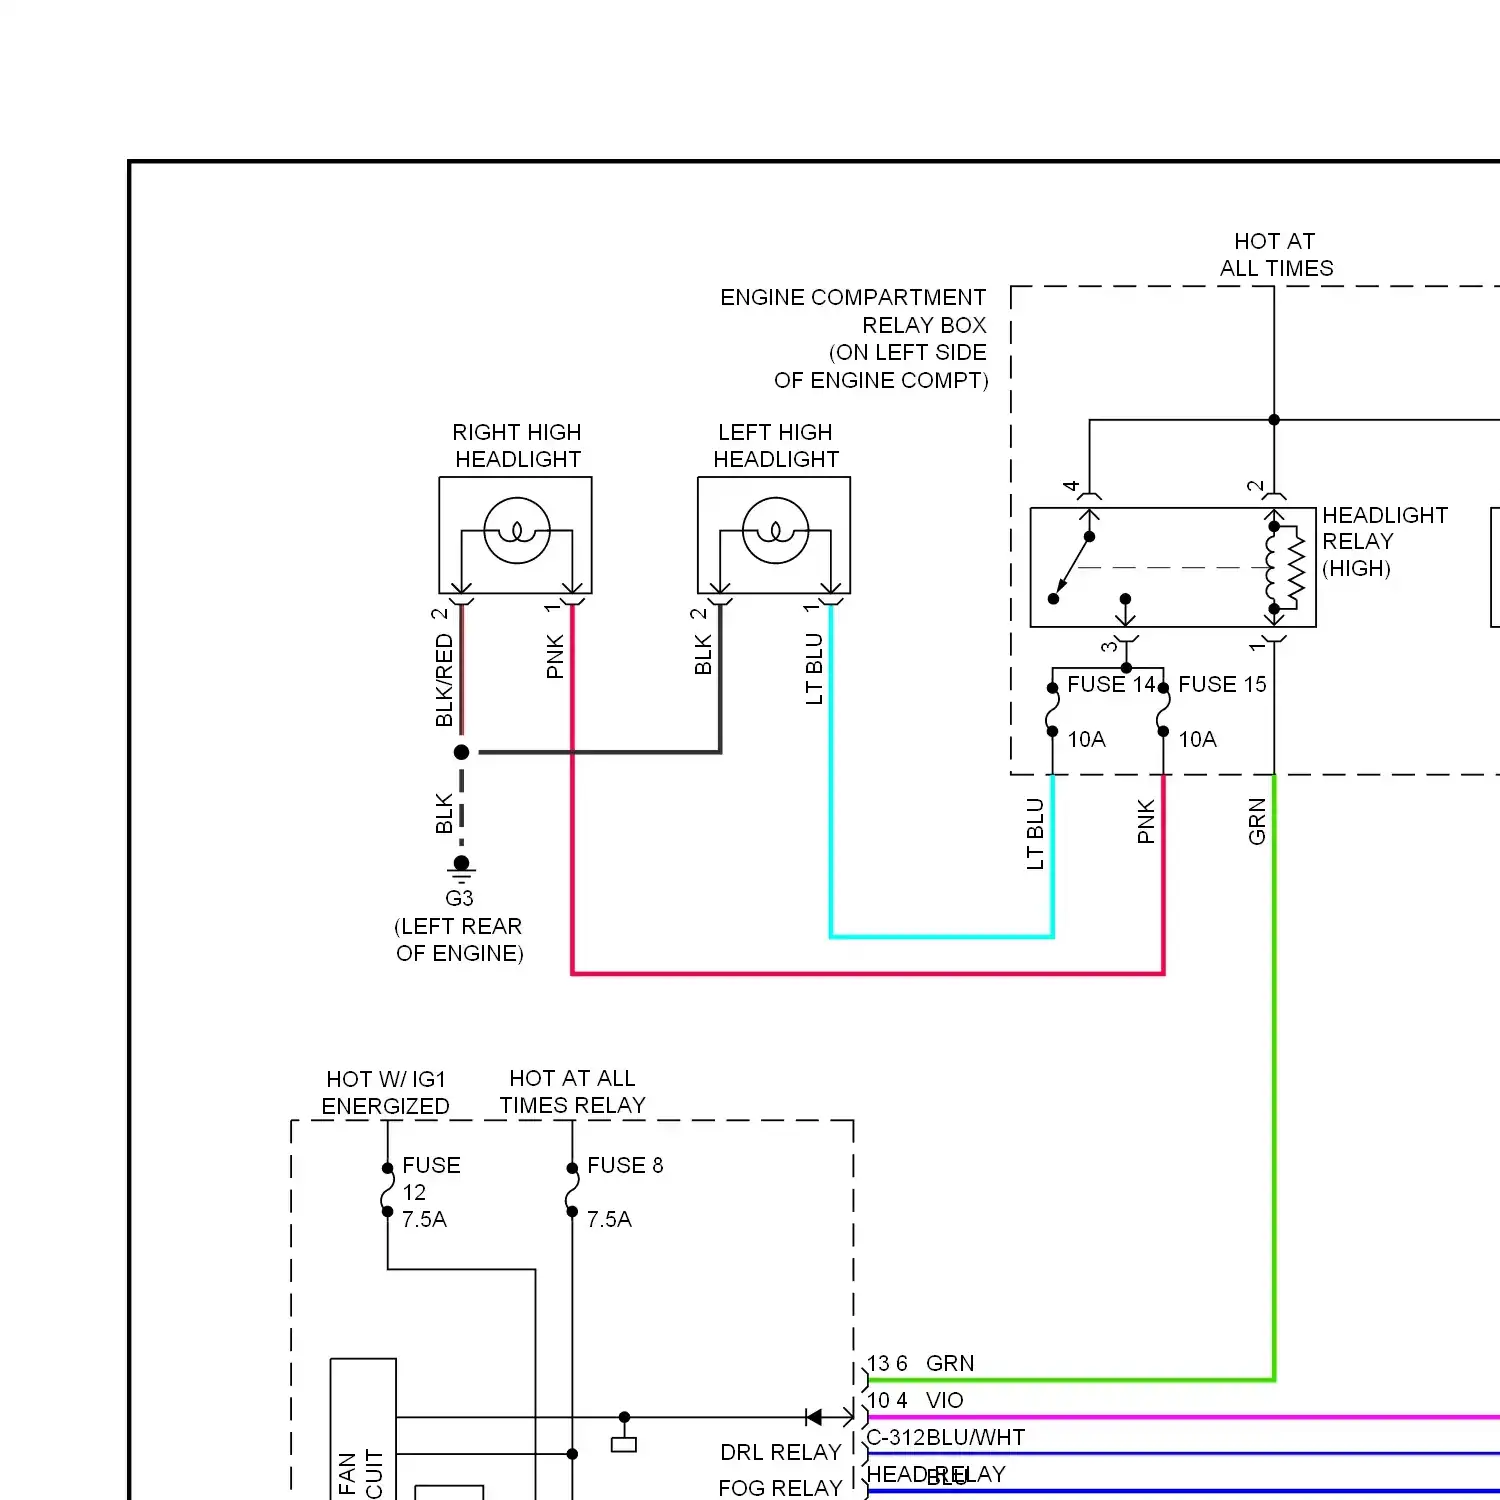Select the HOT AT ALL TIMES label

tap(1276, 255)
